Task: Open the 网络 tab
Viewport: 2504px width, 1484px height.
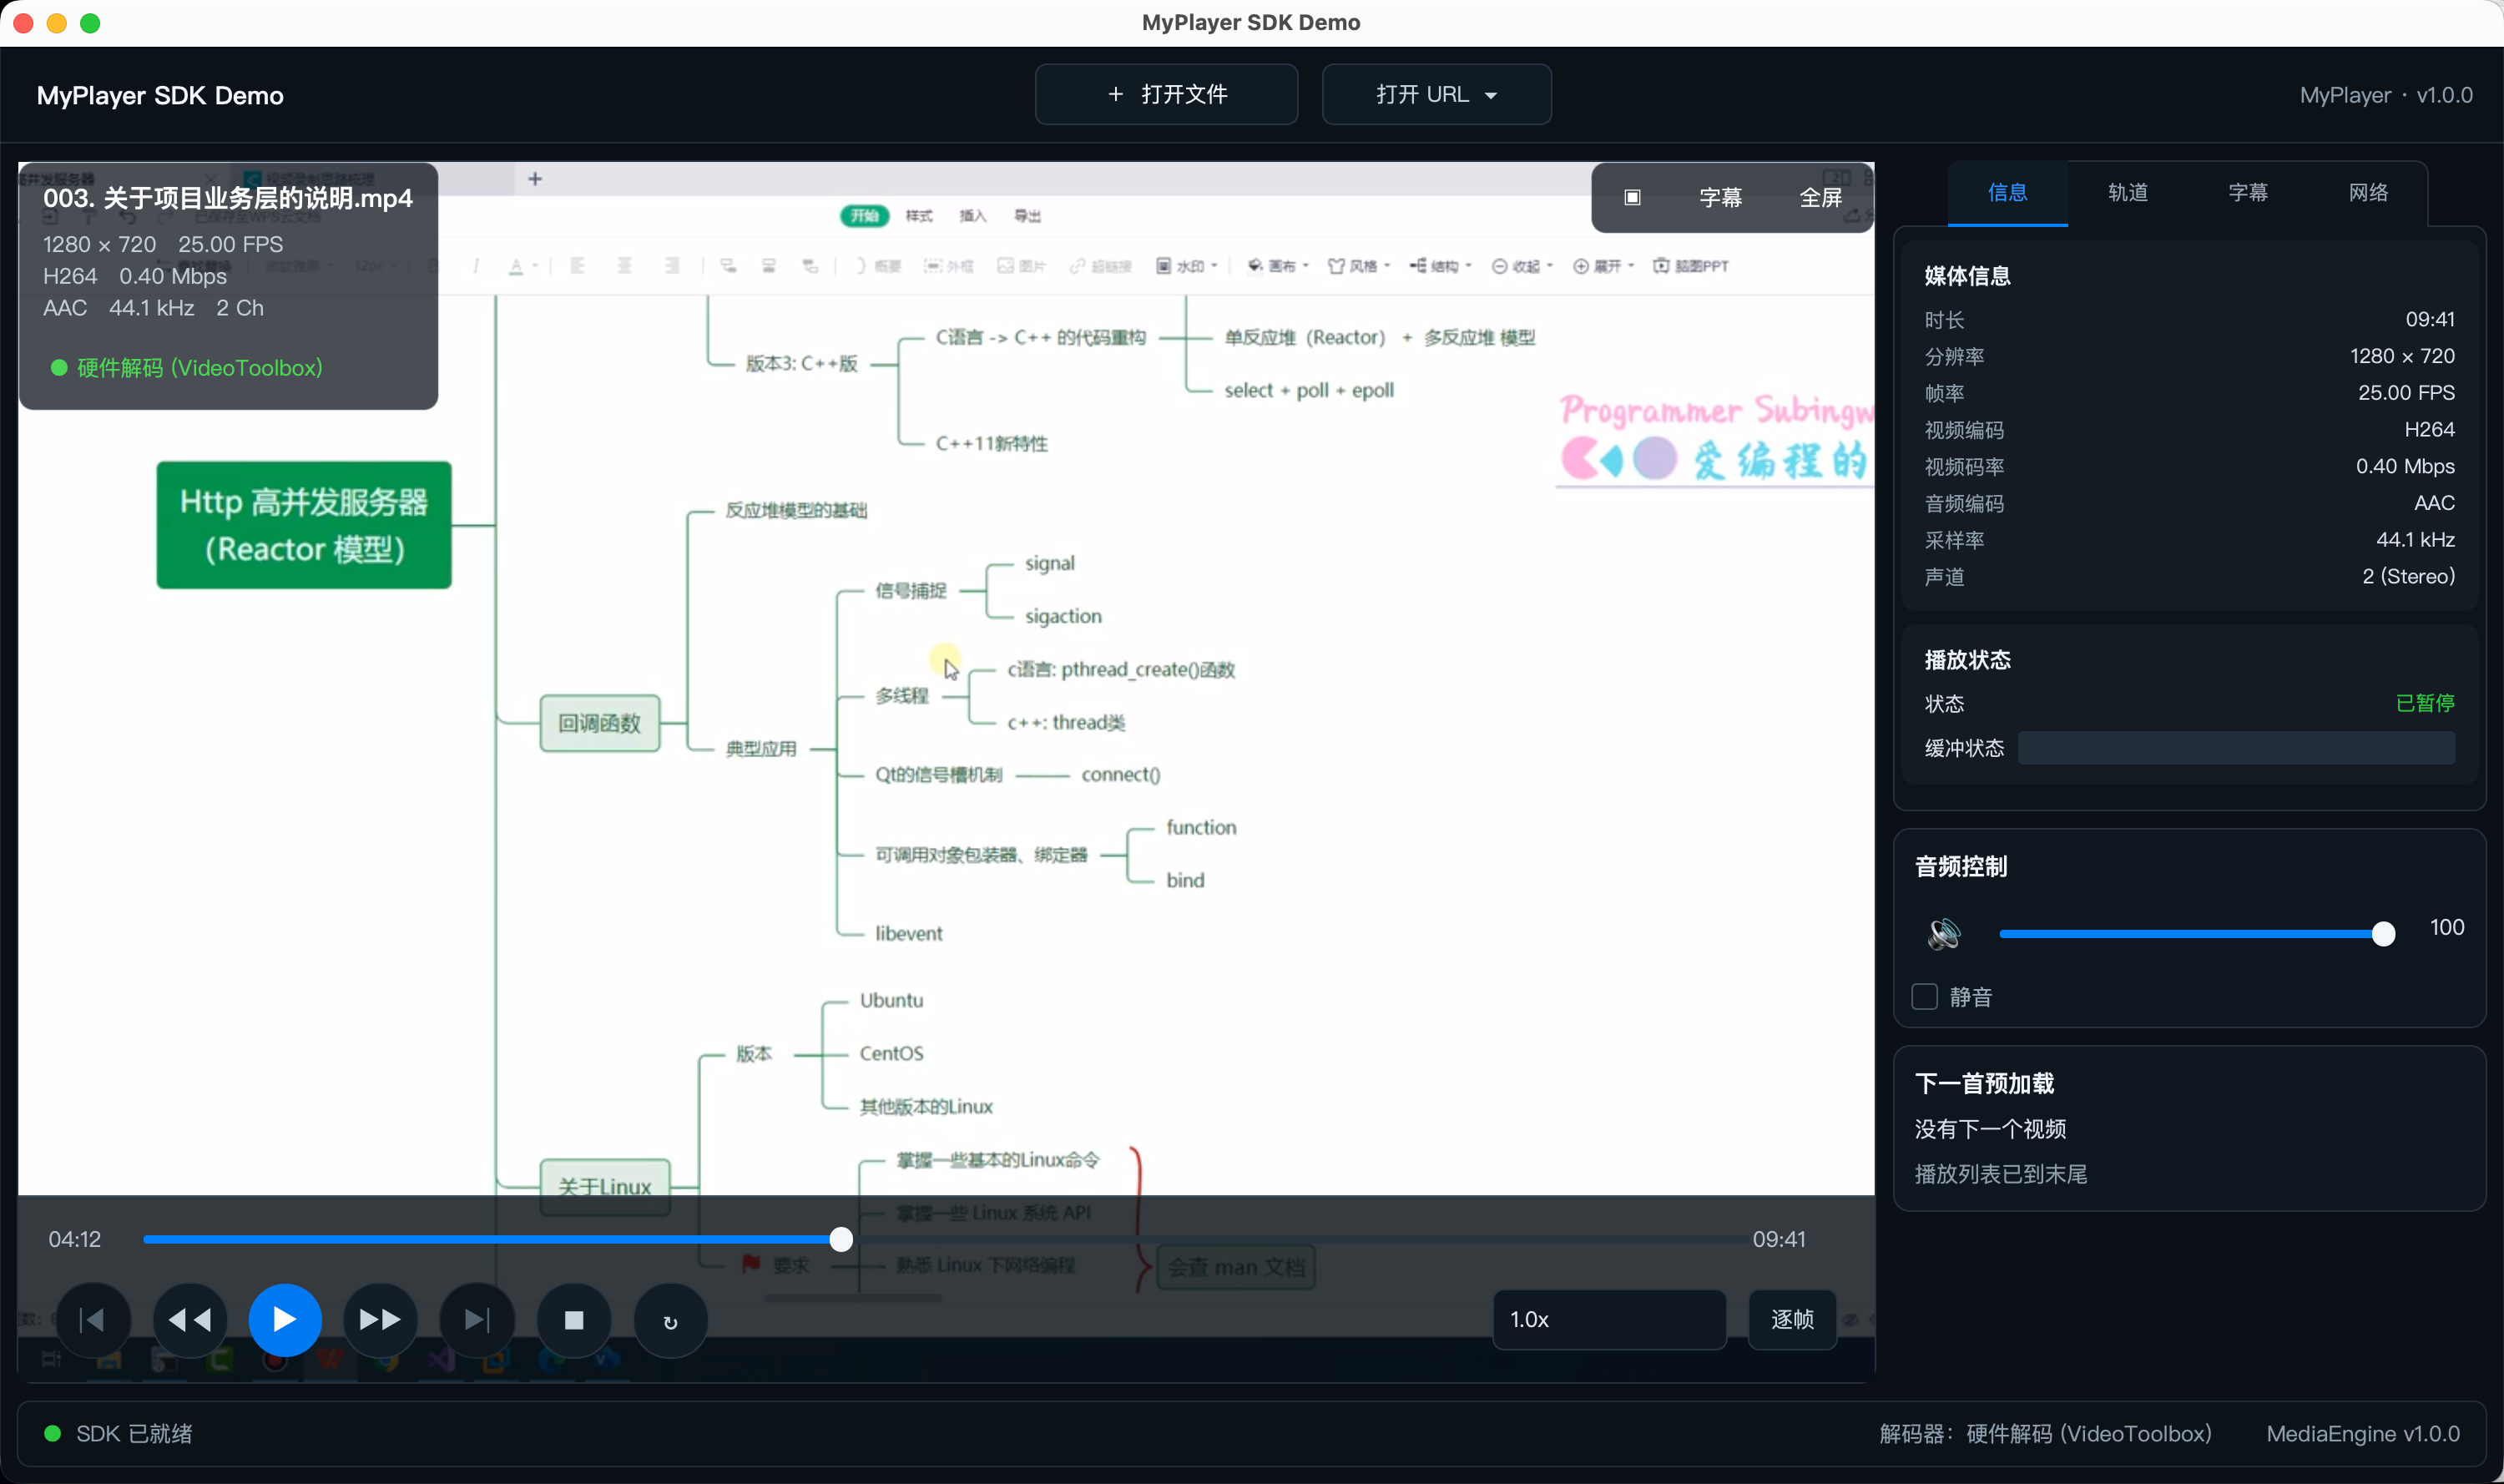Action: pos(2368,192)
